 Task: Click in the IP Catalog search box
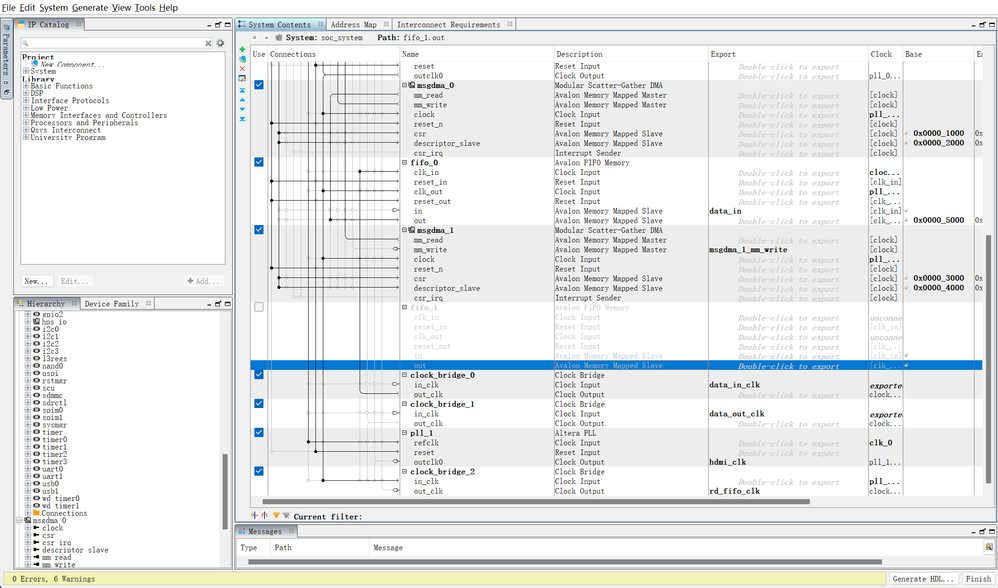110,43
